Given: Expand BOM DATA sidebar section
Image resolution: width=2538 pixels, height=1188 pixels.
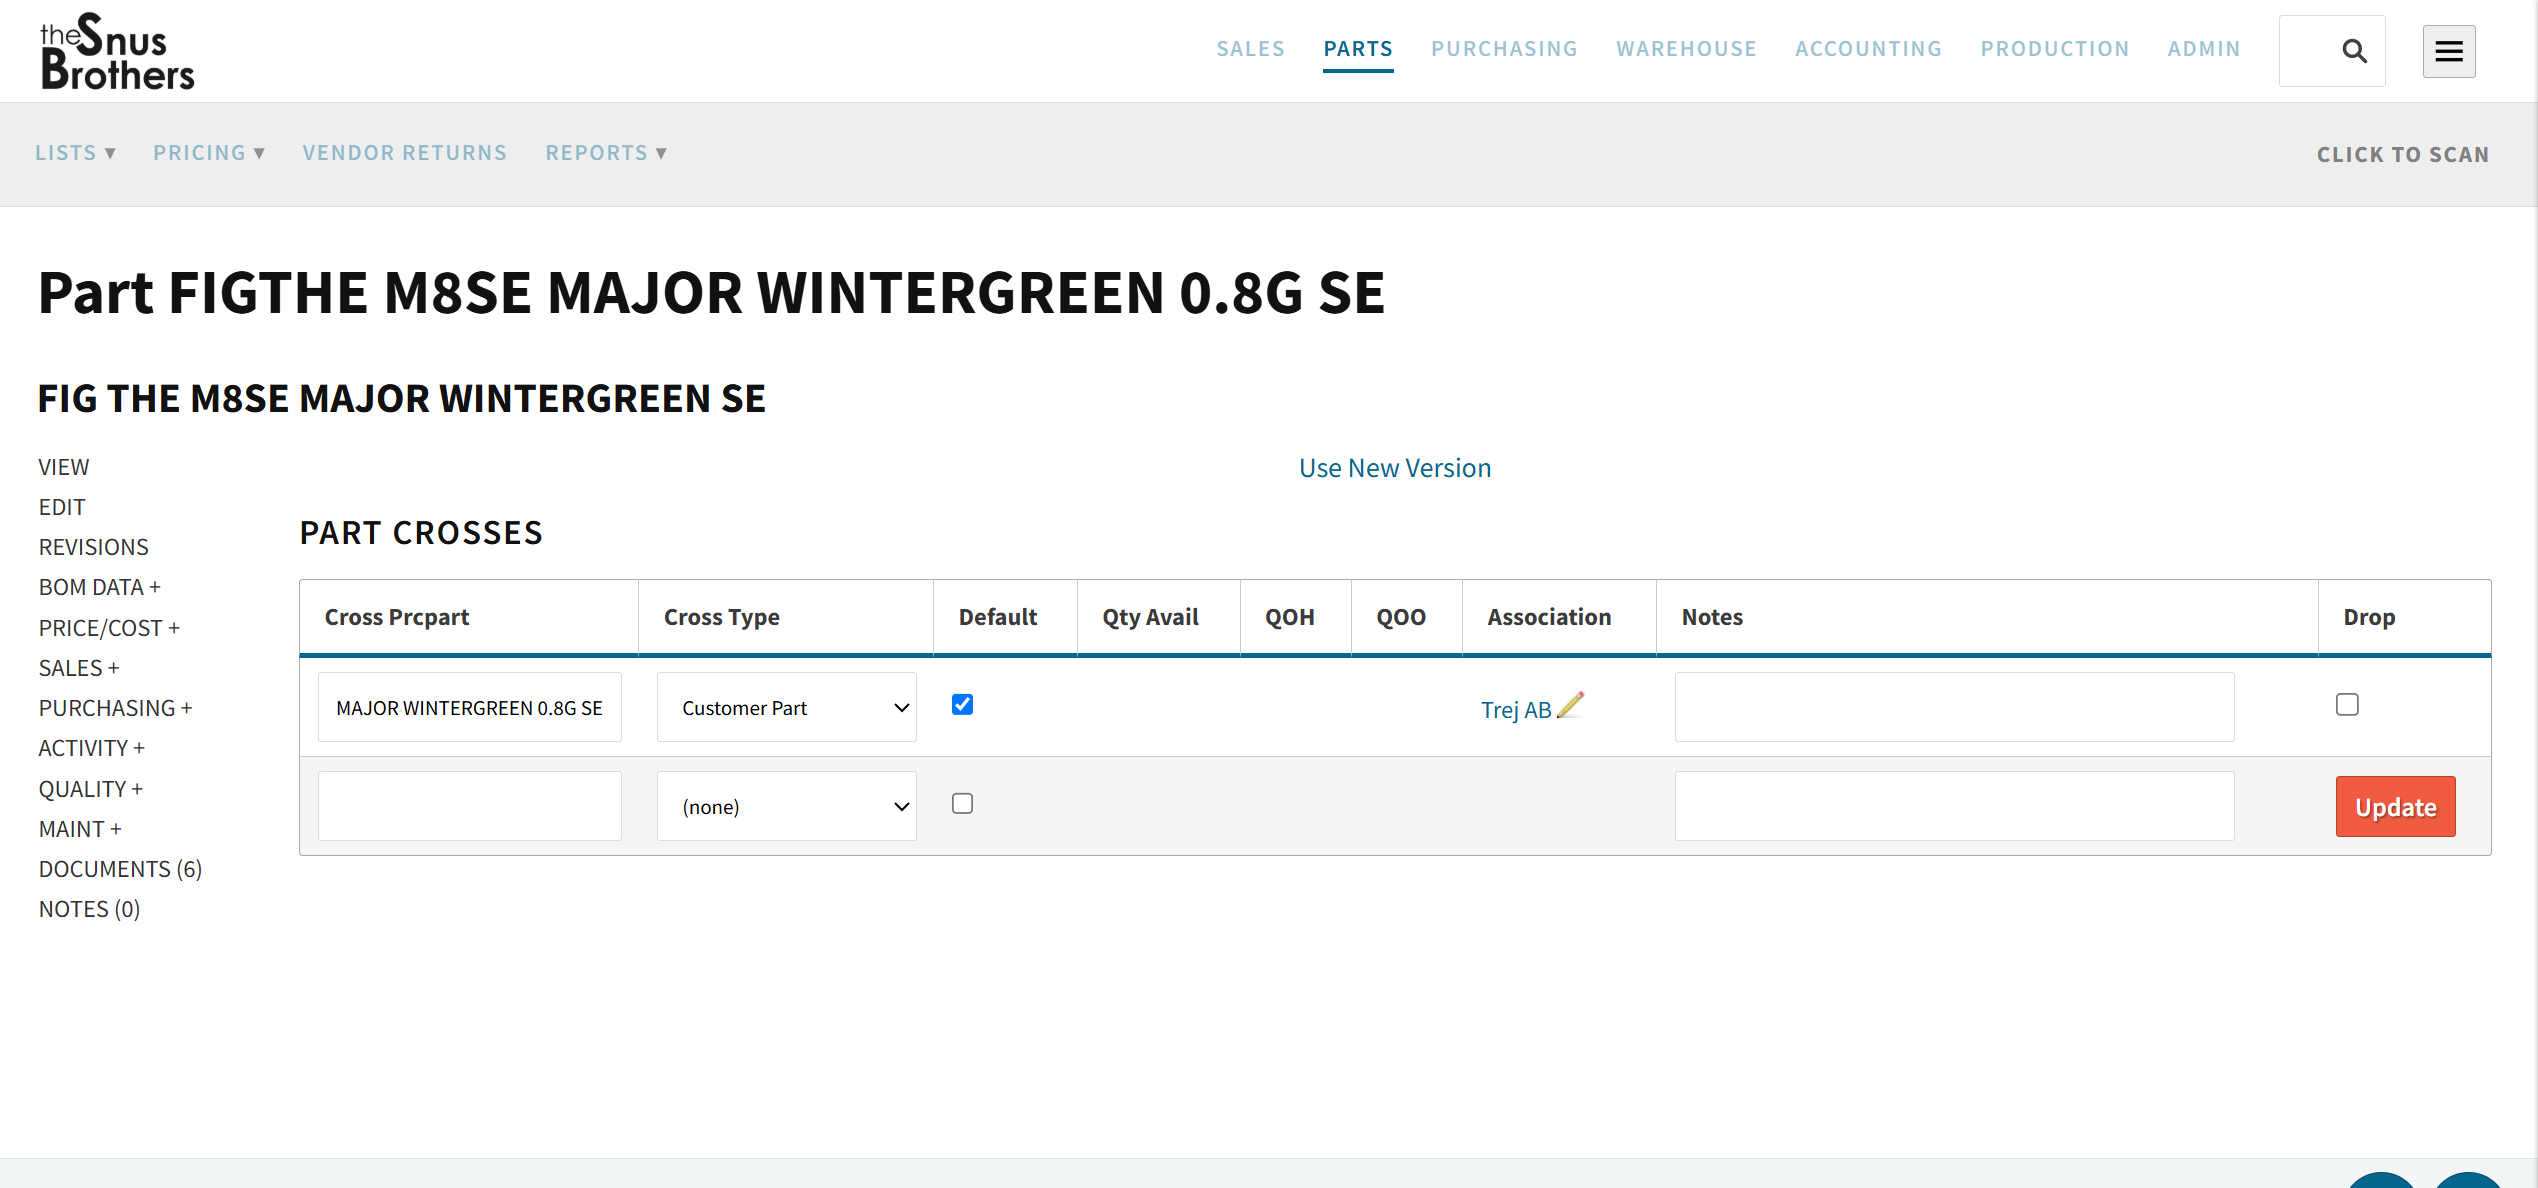Looking at the screenshot, I should tap(99, 587).
